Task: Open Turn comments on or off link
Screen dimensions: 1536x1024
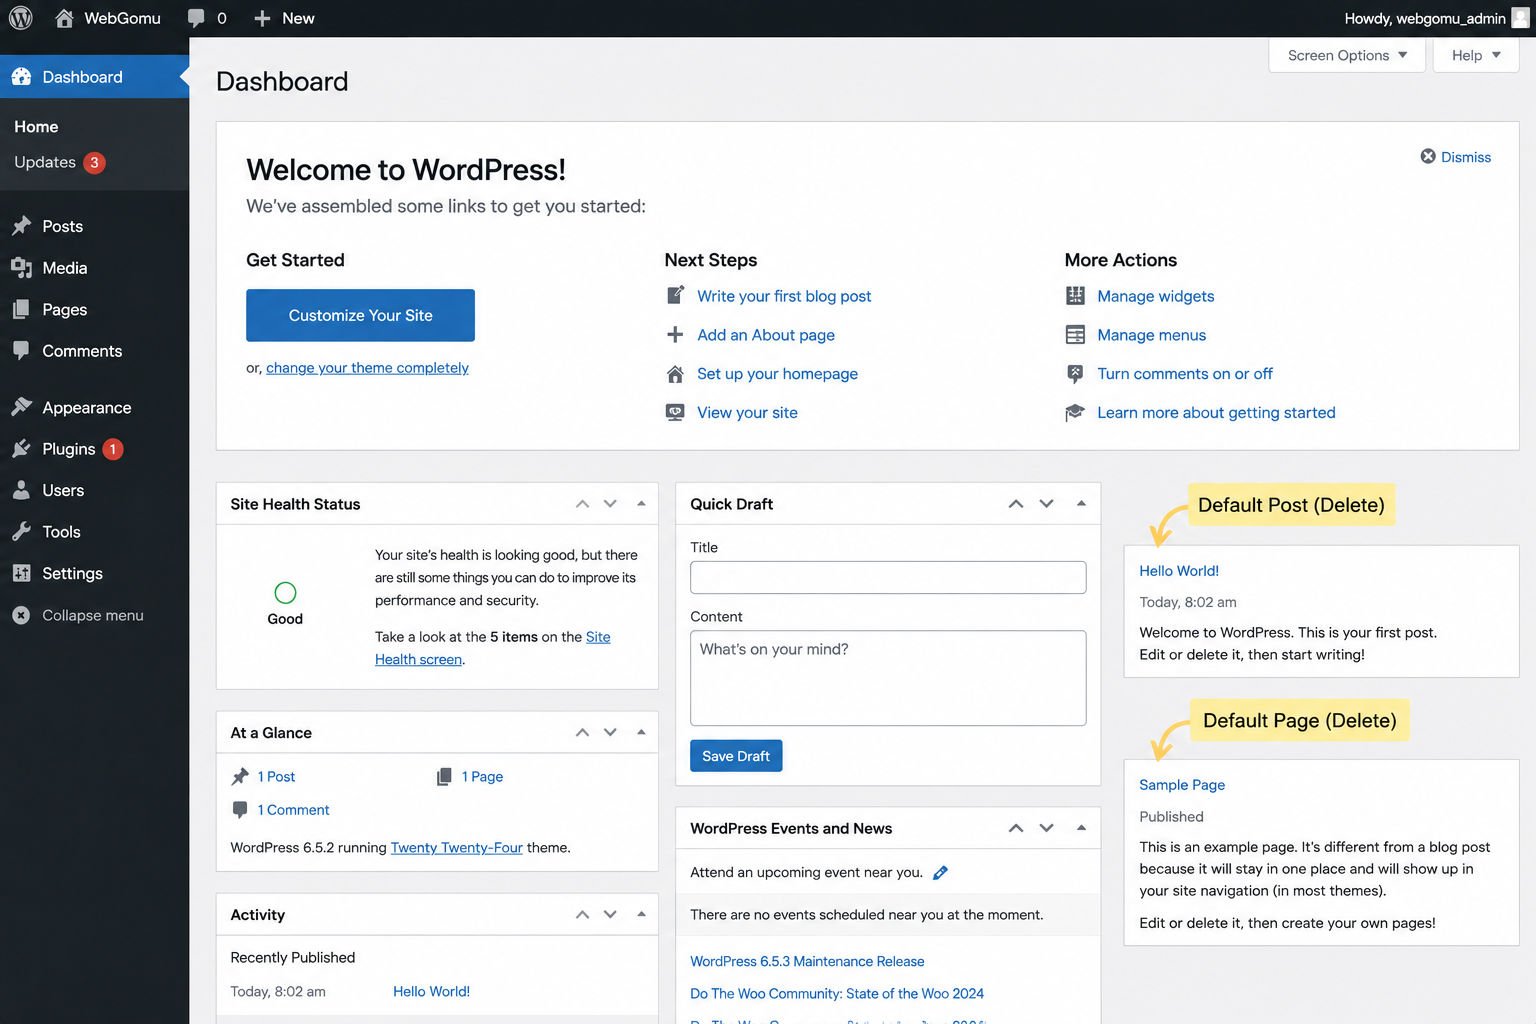Action: 1185,374
